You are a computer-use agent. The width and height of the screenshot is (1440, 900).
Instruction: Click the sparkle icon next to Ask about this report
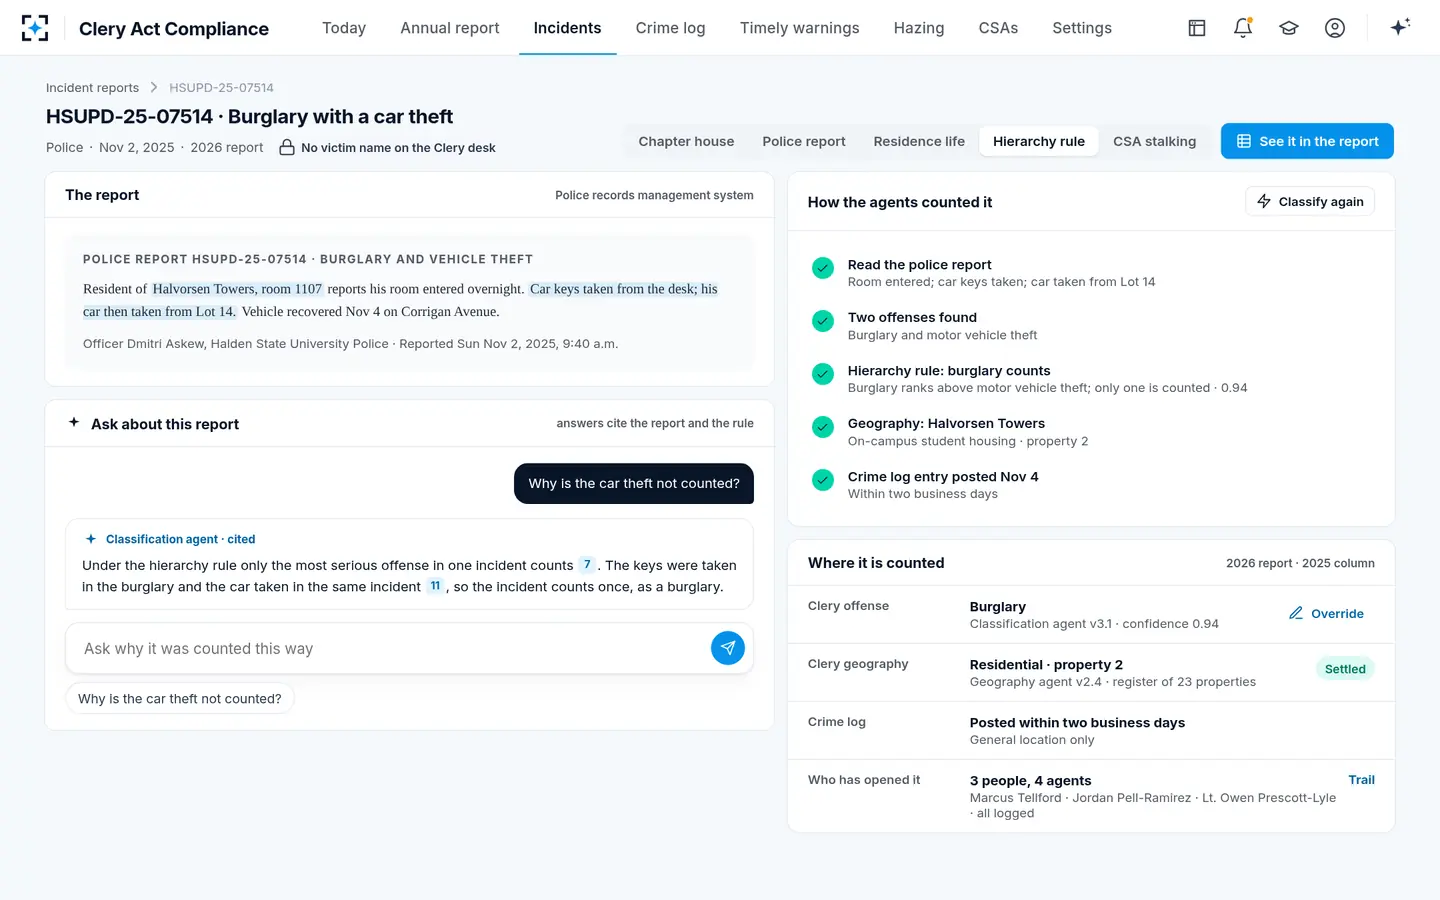[74, 423]
